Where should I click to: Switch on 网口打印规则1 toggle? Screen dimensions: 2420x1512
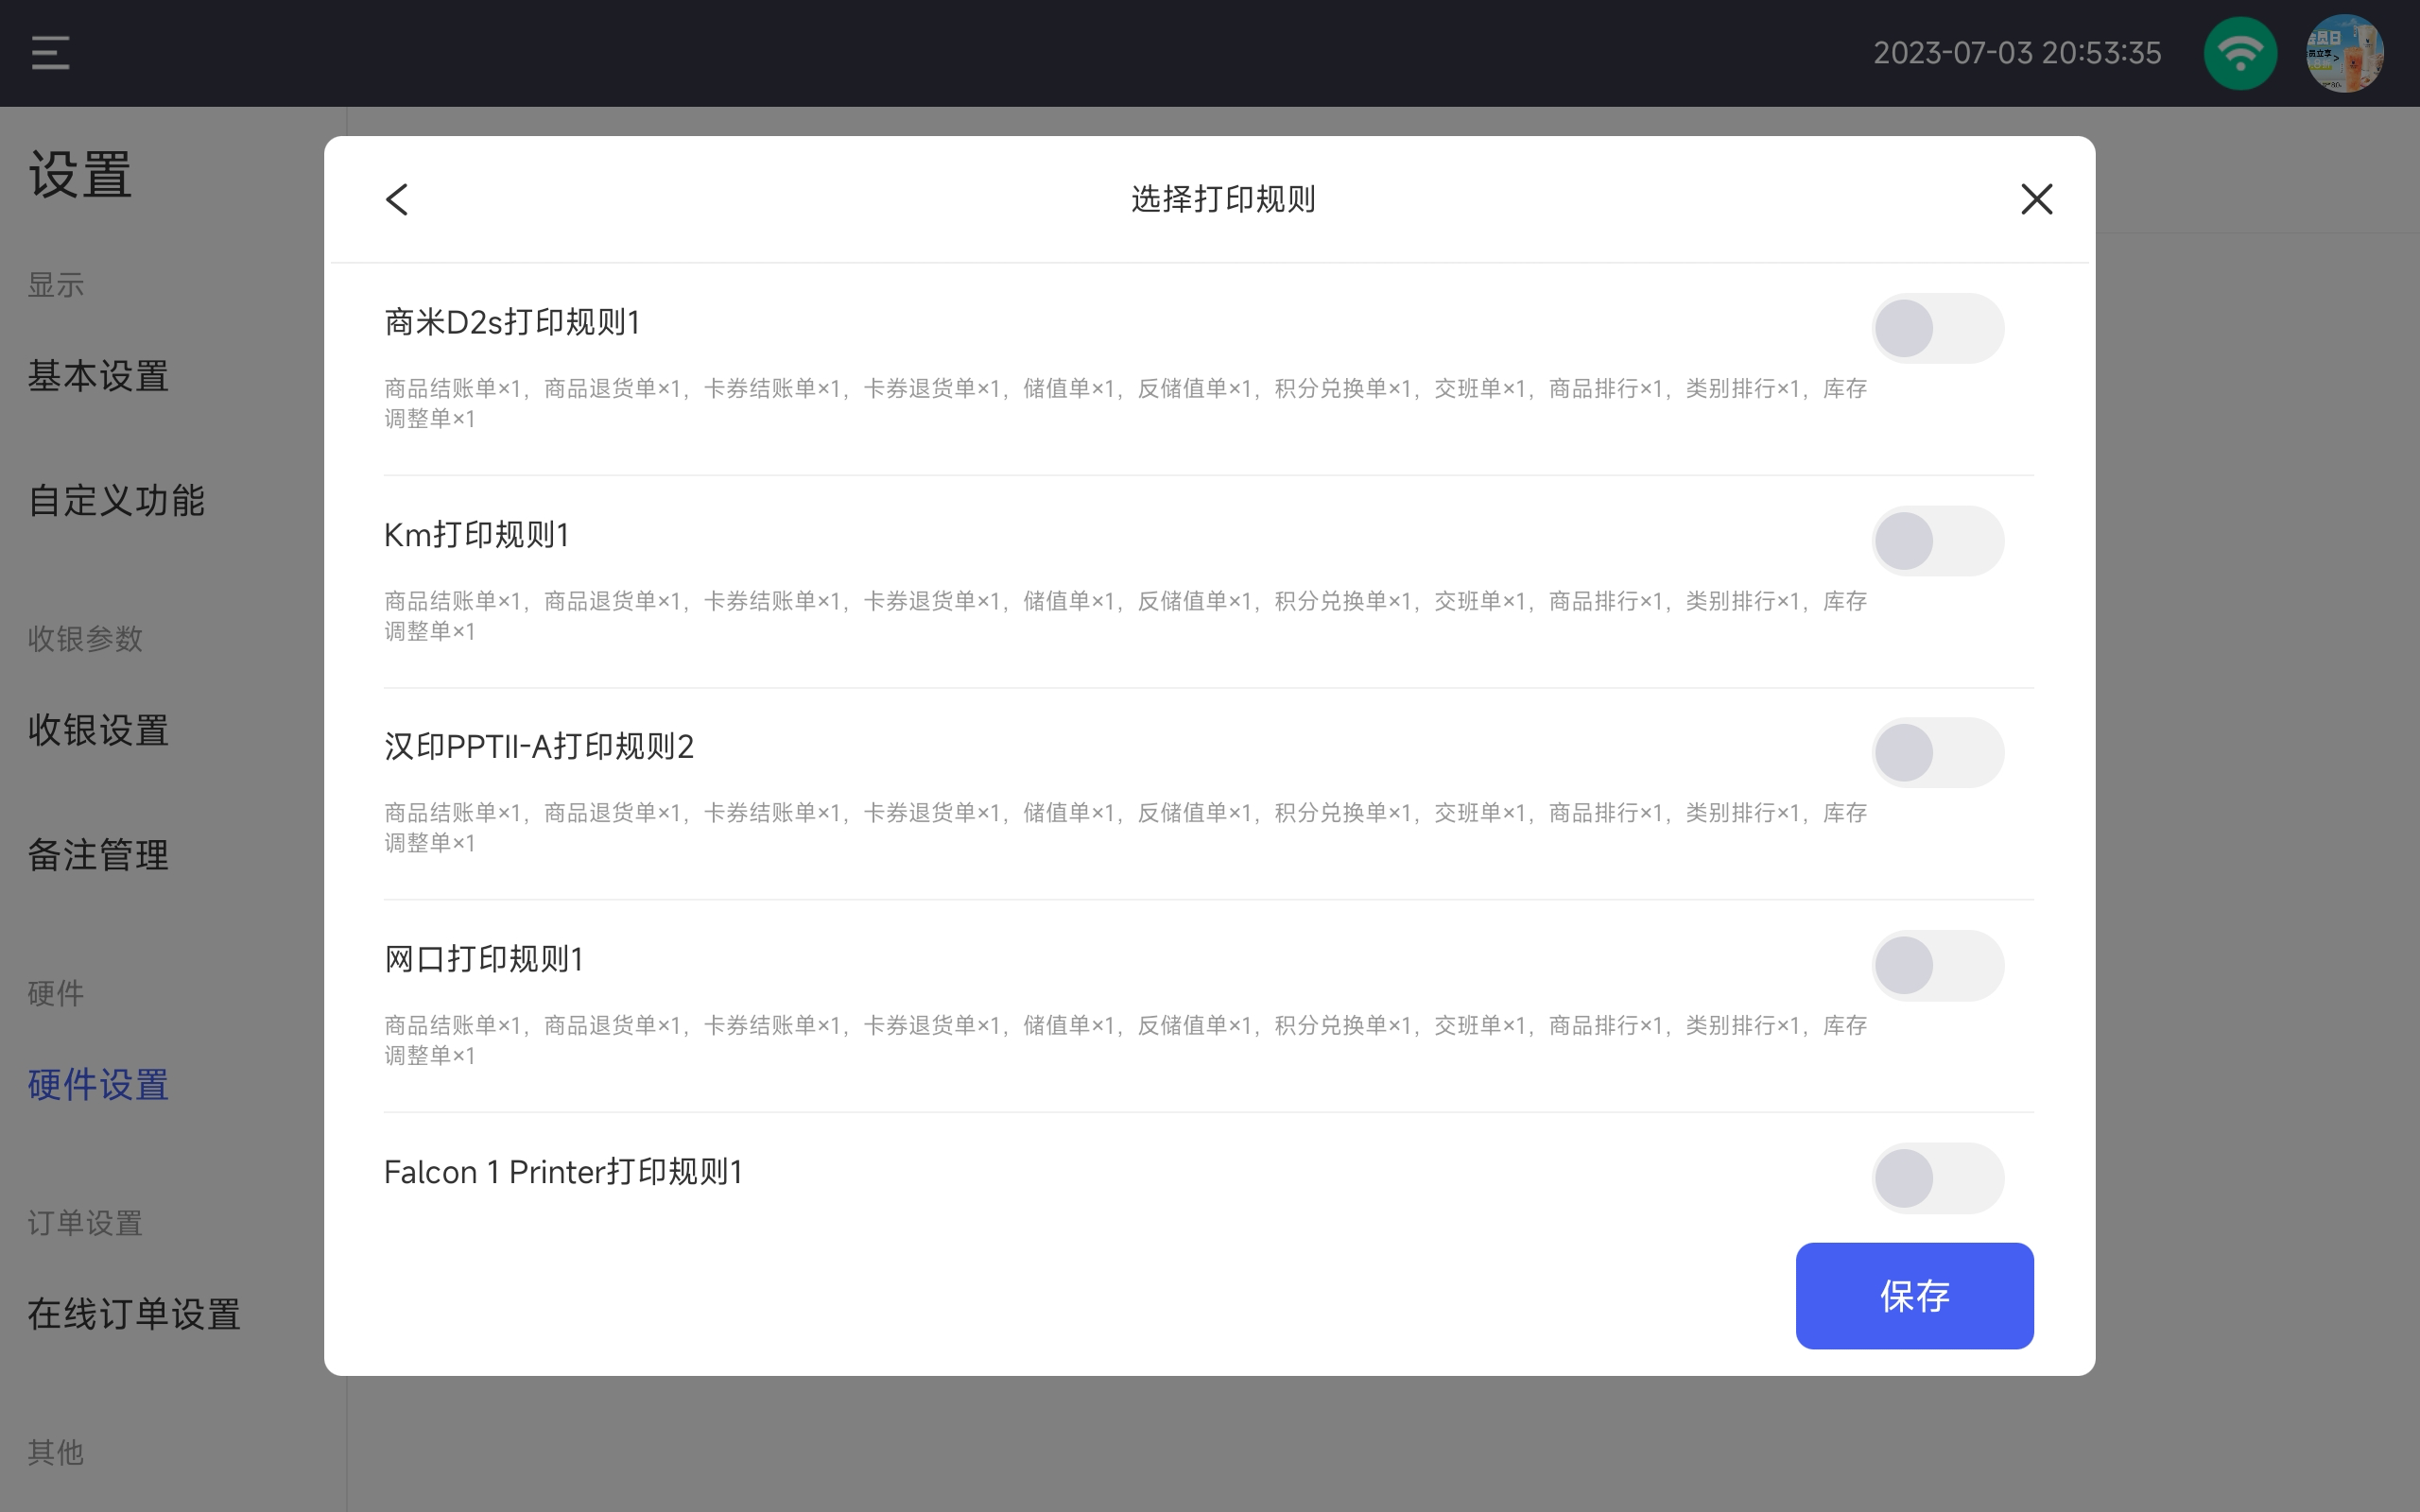[1937, 966]
